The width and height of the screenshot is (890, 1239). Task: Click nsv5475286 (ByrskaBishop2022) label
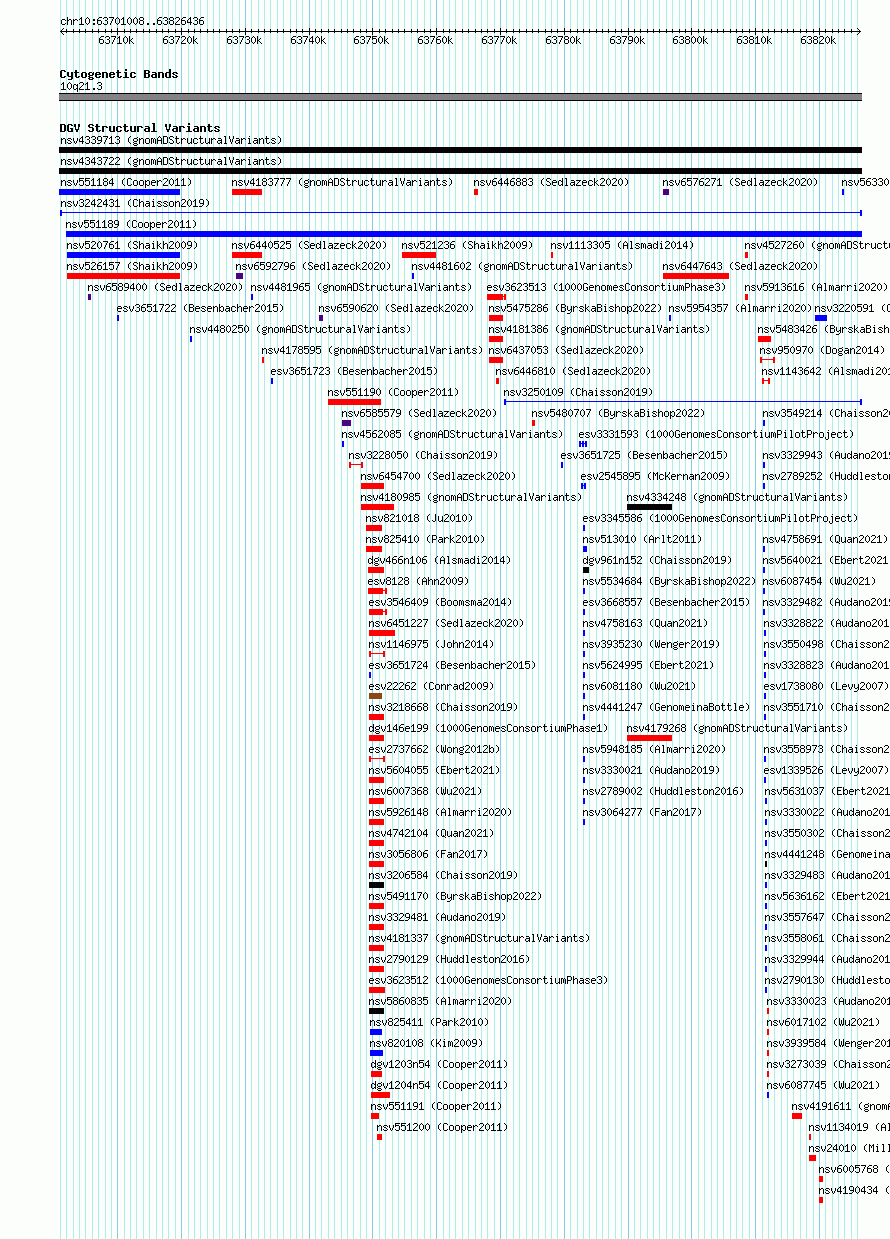[x=575, y=308]
